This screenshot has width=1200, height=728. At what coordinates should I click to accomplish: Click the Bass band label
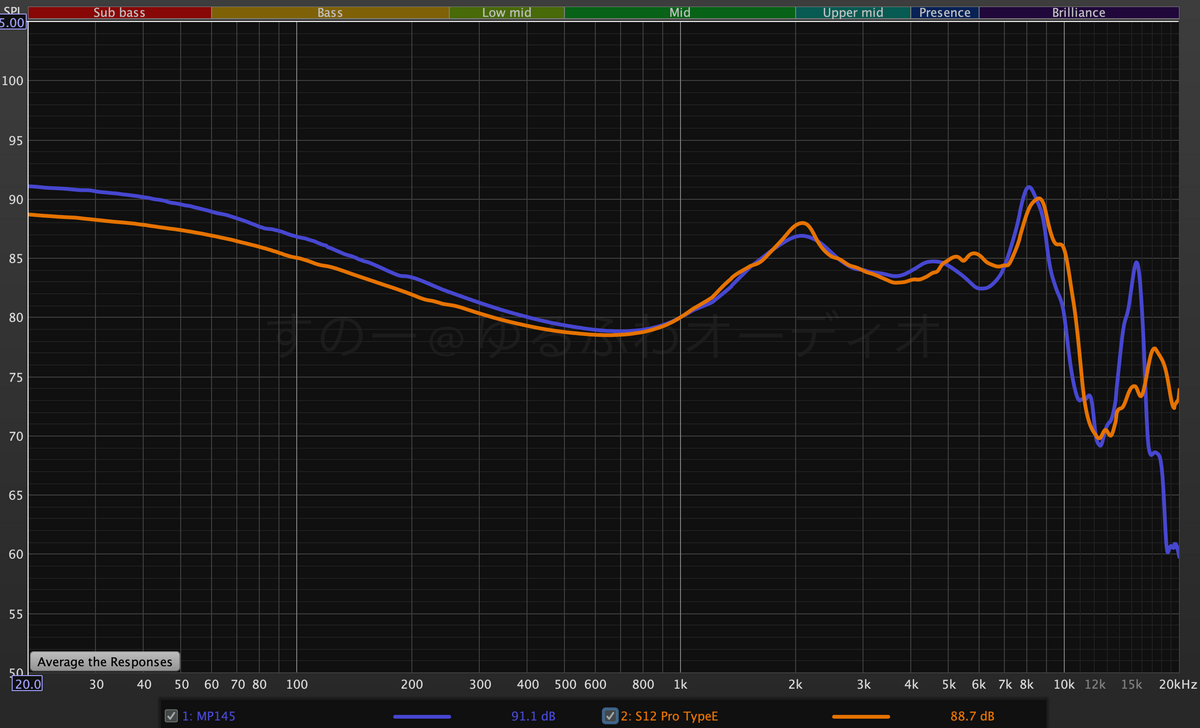pos(330,13)
